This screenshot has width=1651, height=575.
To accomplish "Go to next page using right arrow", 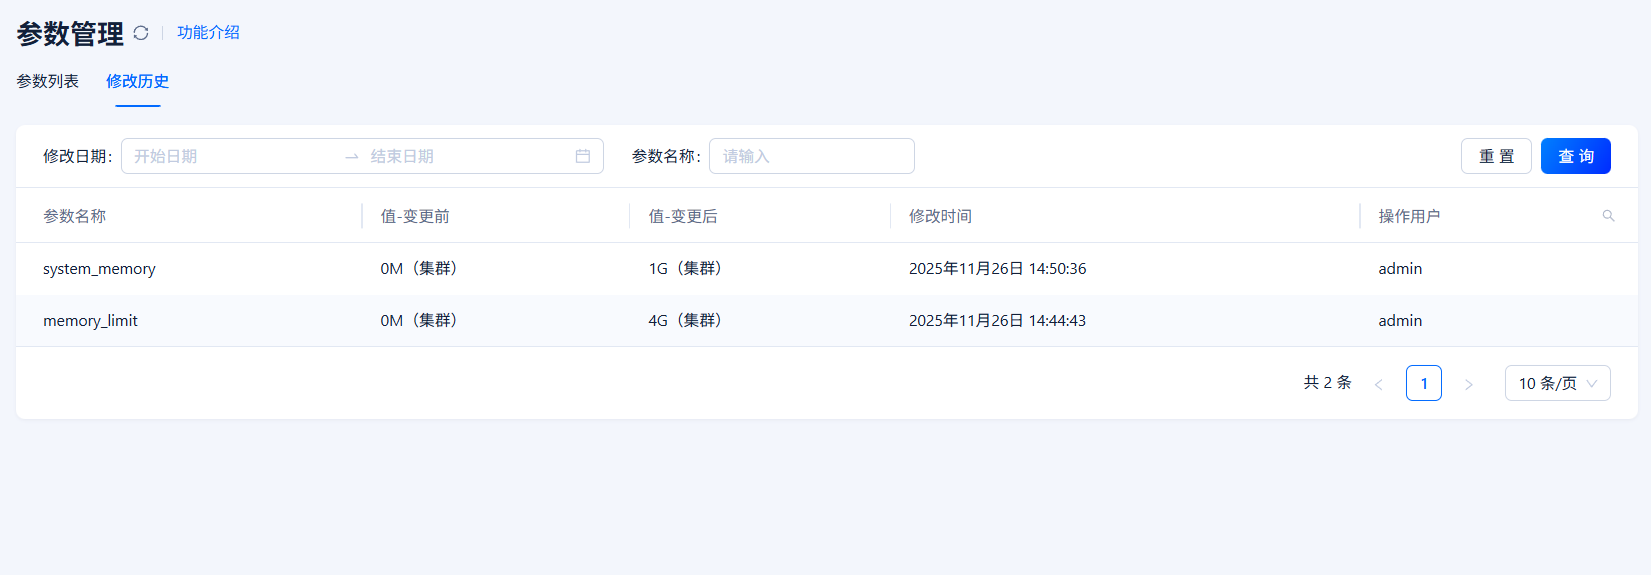I will (1468, 384).
